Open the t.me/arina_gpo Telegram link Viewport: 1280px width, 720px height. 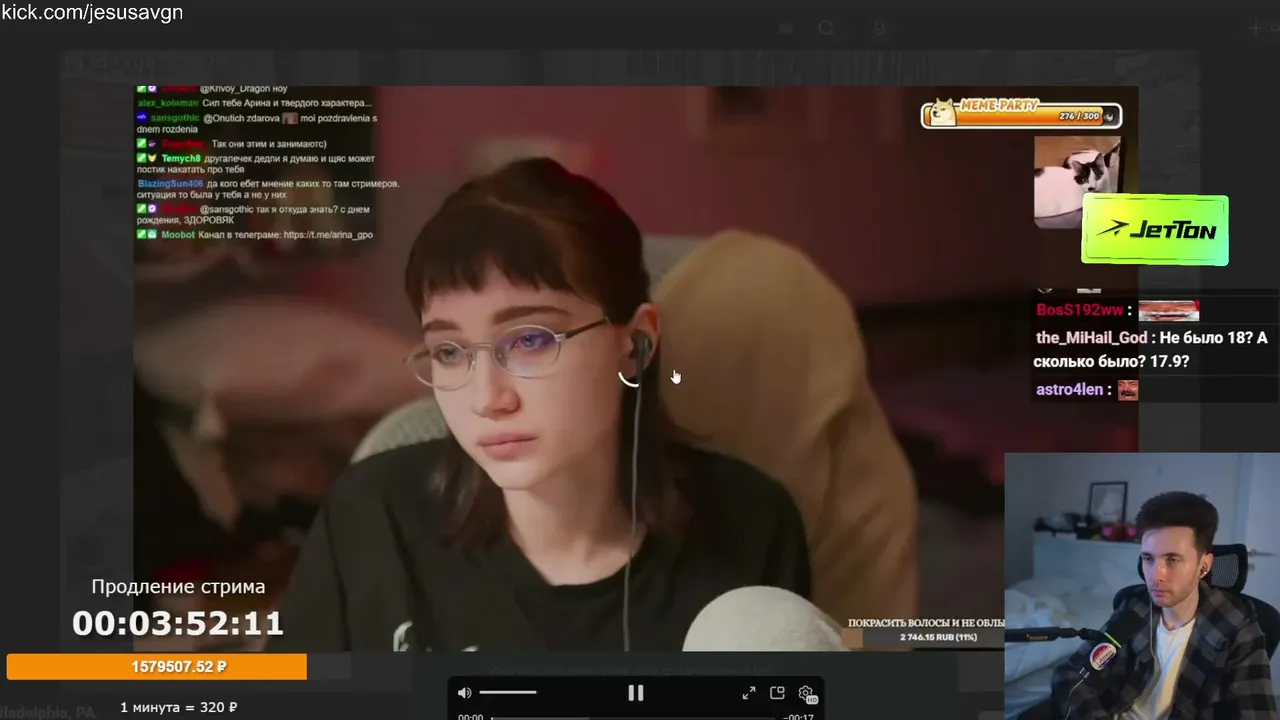click(x=328, y=235)
